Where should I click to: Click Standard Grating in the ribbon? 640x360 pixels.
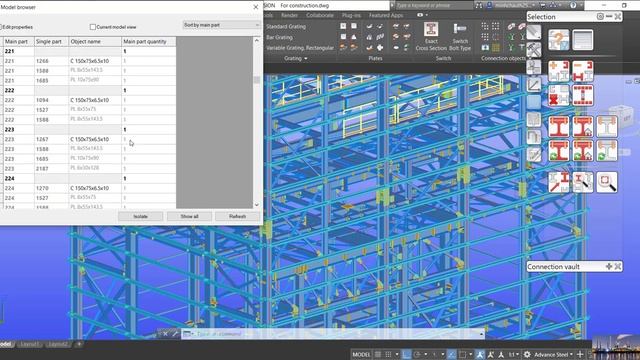tap(286, 27)
